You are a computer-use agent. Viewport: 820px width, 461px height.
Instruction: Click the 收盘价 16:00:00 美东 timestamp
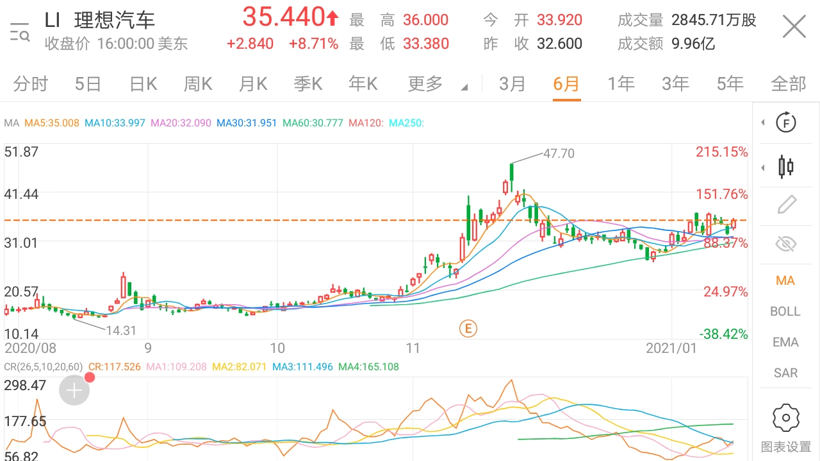tap(116, 43)
